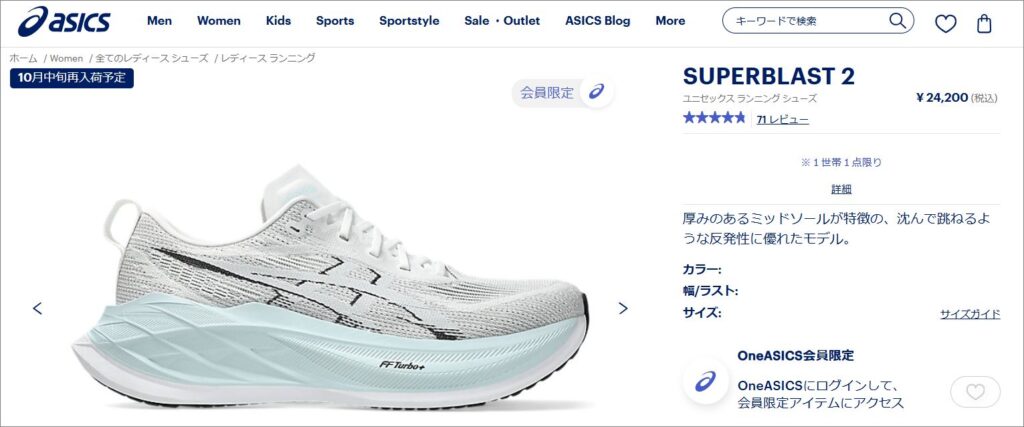1024x427 pixels.
Task: Open the shopping bag icon
Action: 984,24
